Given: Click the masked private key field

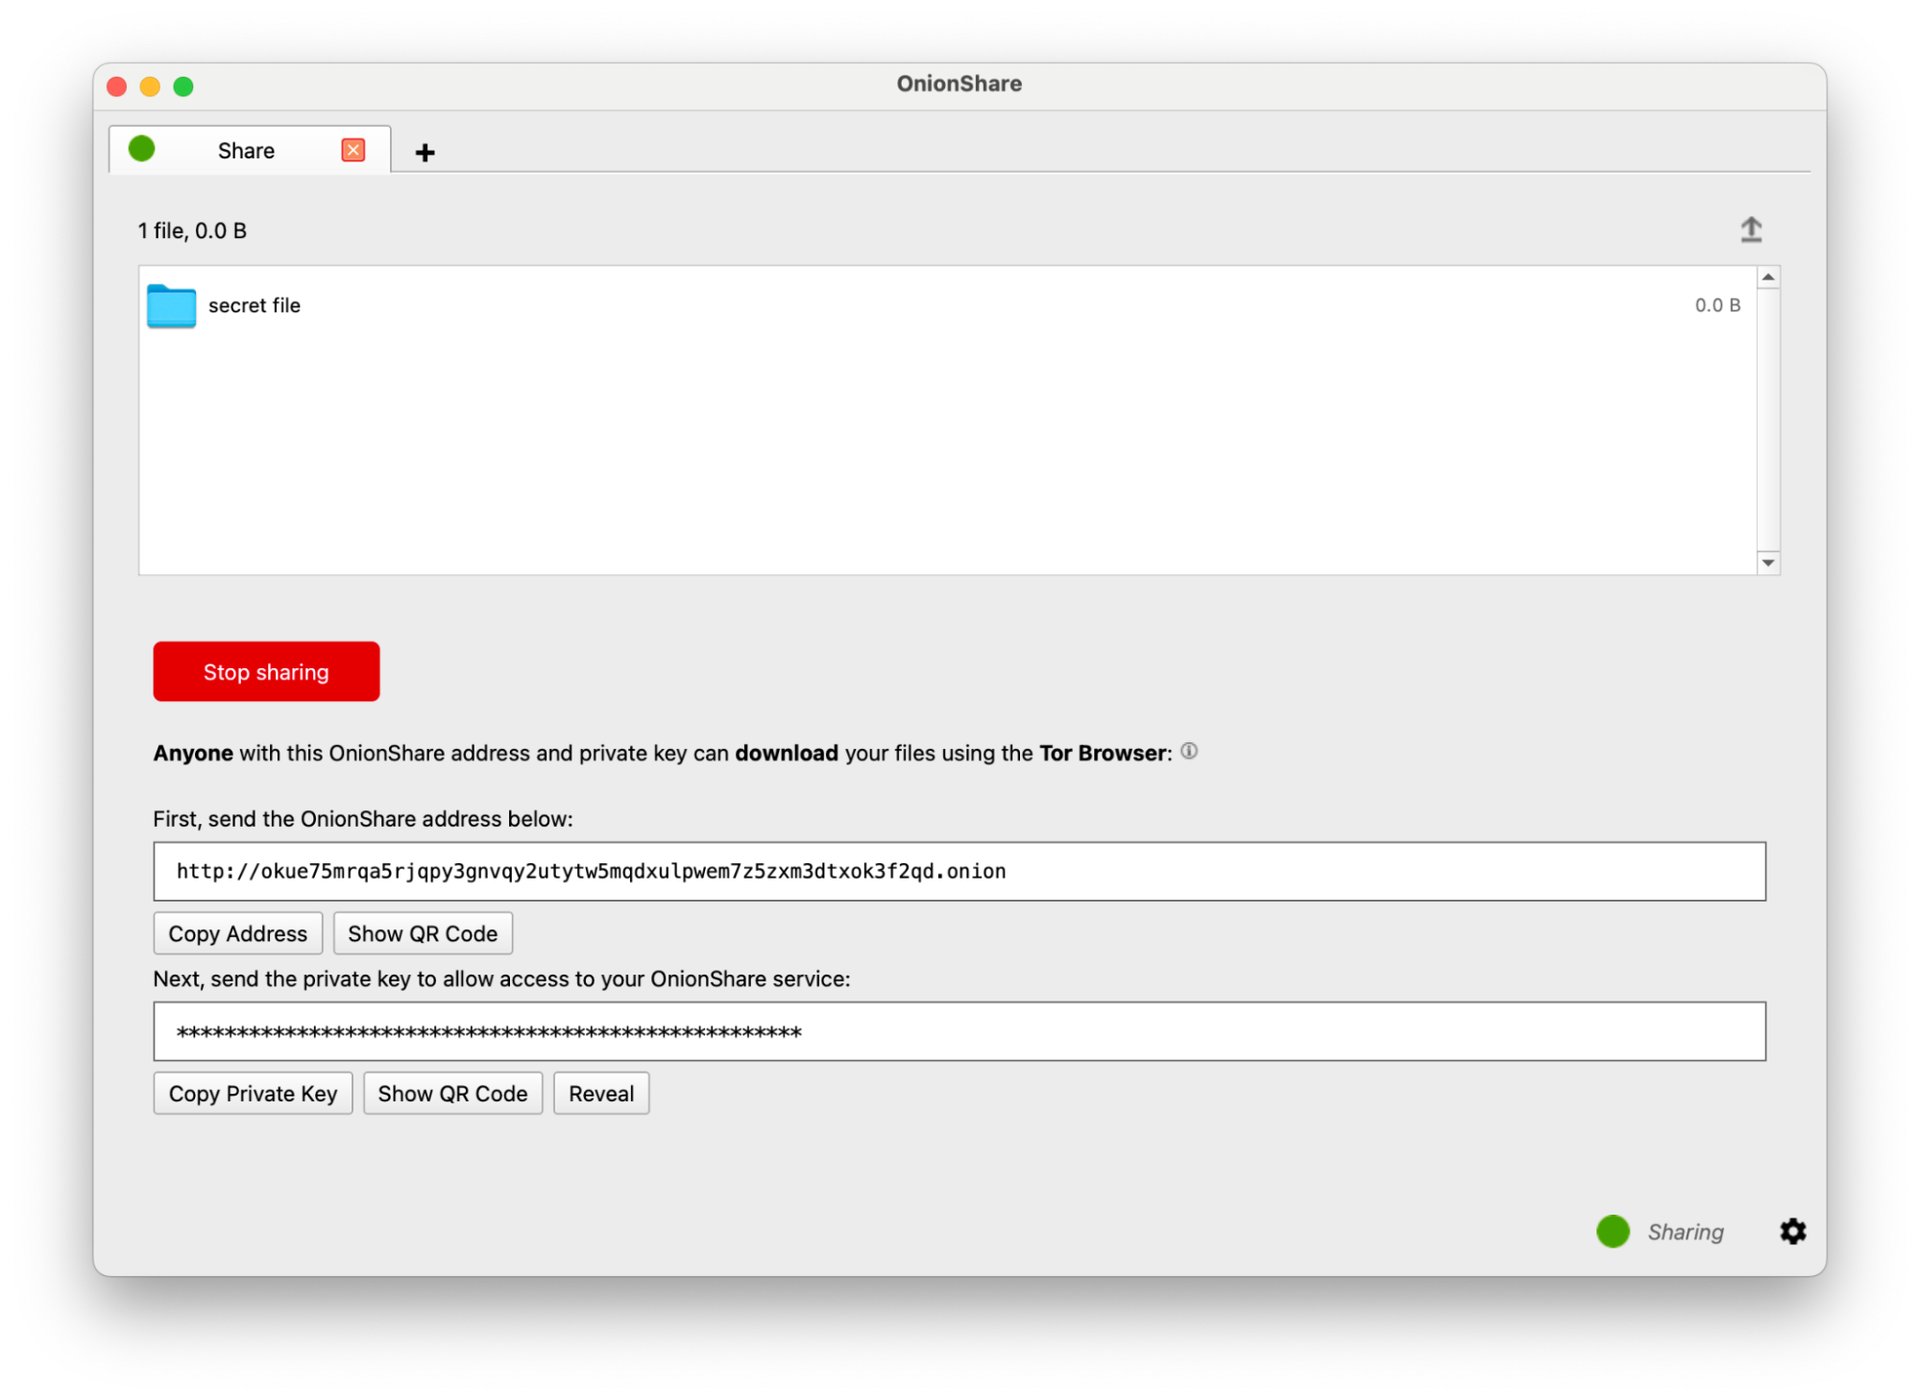Looking at the screenshot, I should pyautogui.click(x=959, y=1031).
